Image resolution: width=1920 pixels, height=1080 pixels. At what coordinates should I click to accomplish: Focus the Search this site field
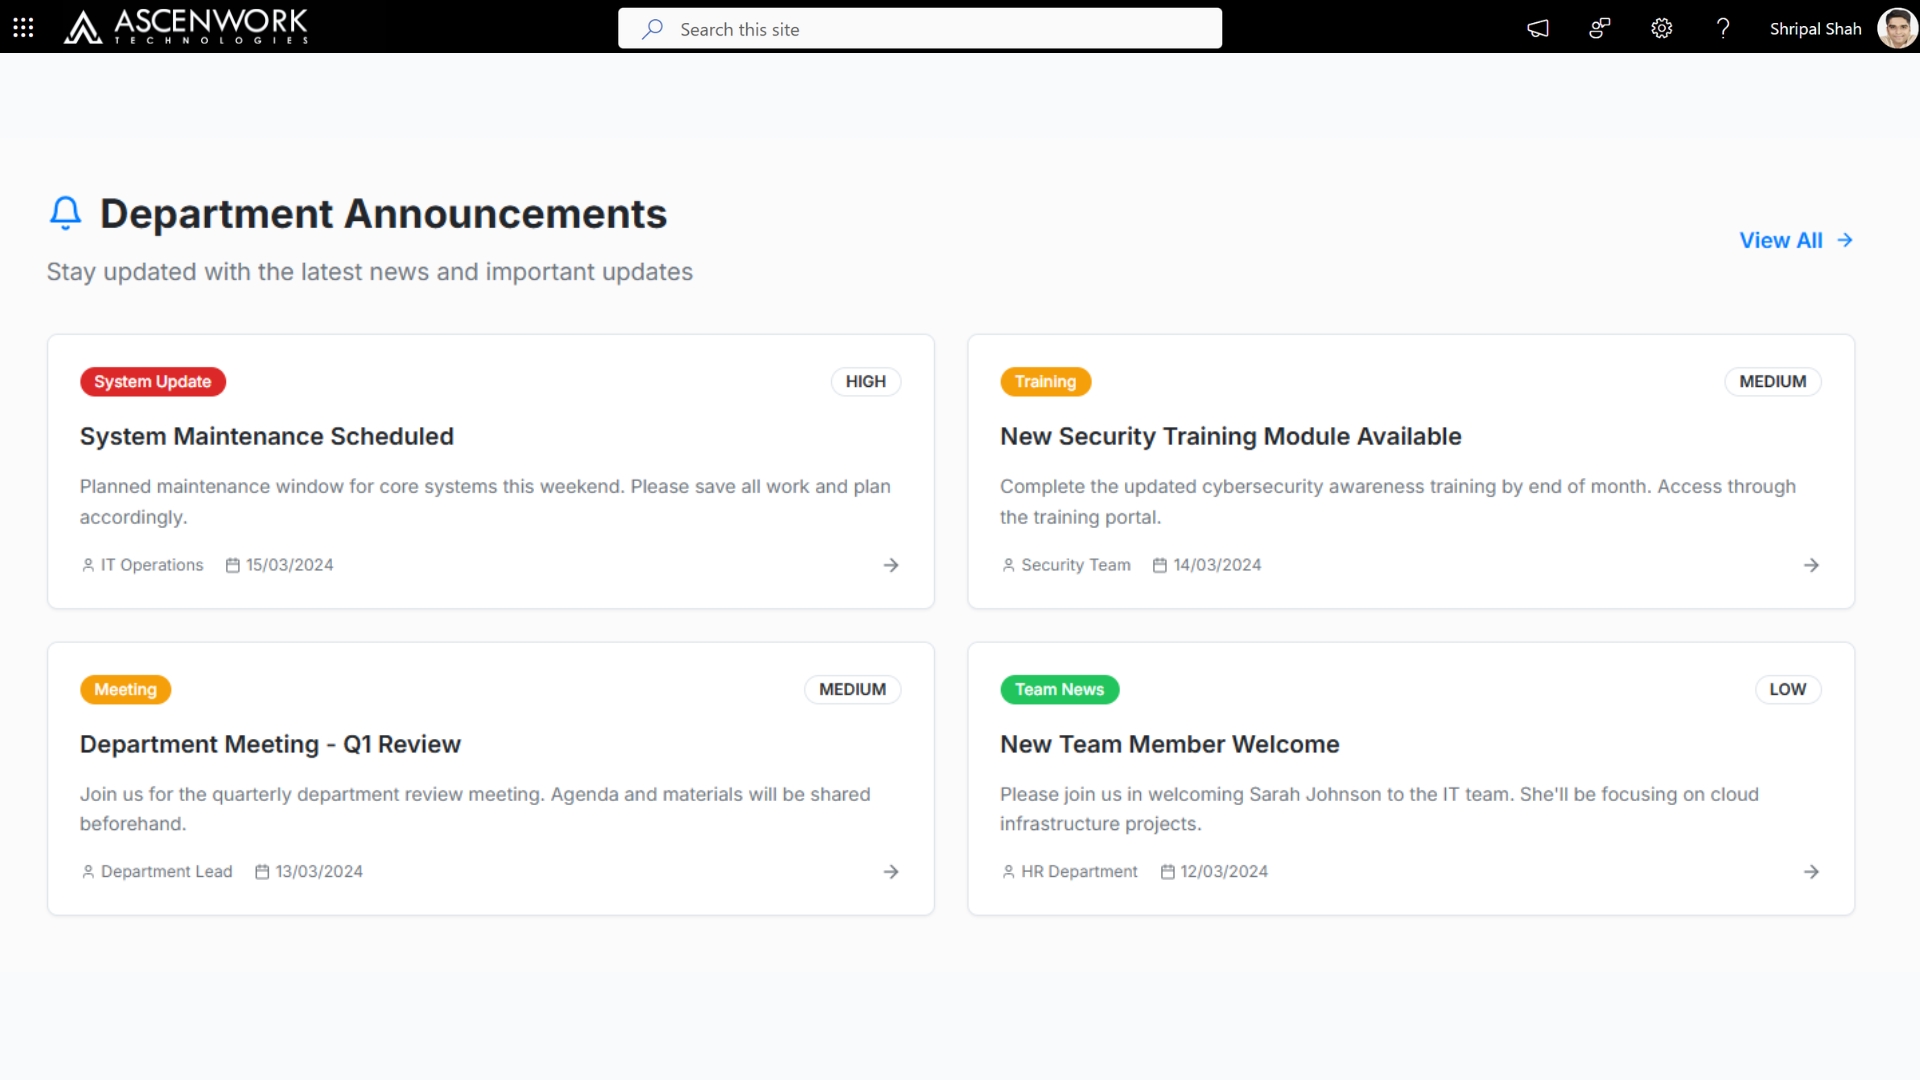(x=920, y=29)
